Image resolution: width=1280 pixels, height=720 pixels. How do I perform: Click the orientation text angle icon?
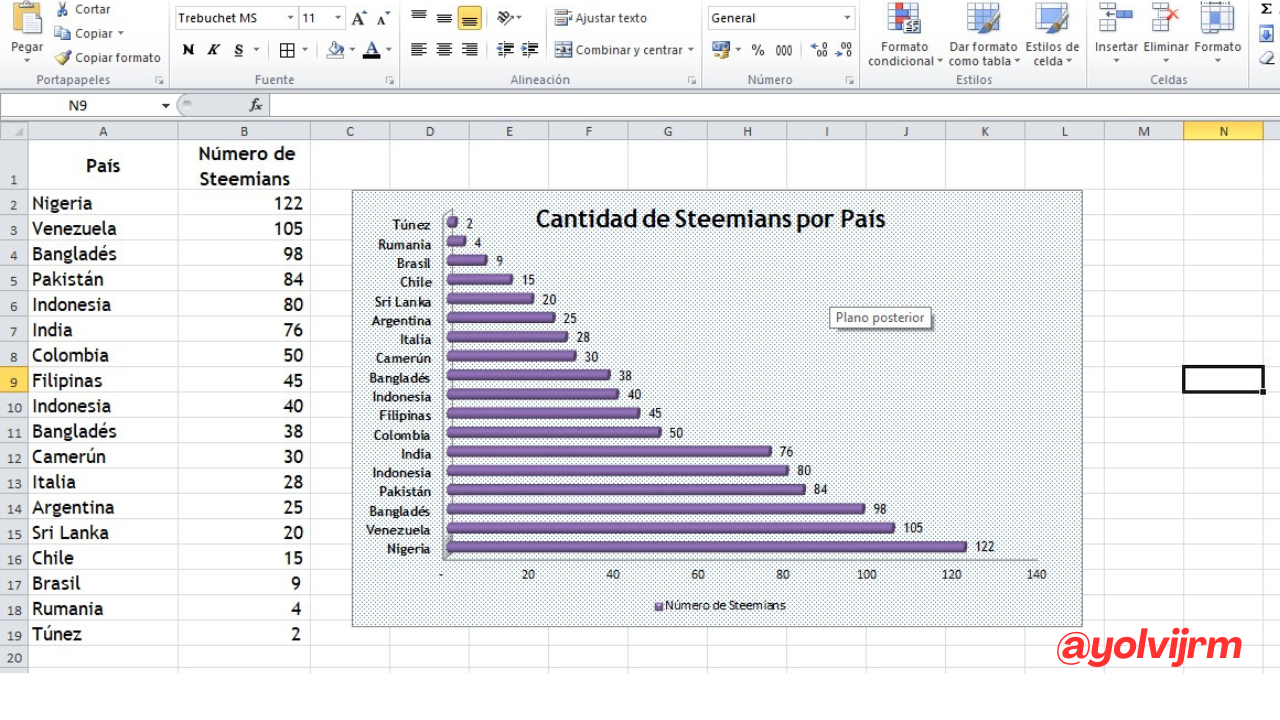click(507, 18)
